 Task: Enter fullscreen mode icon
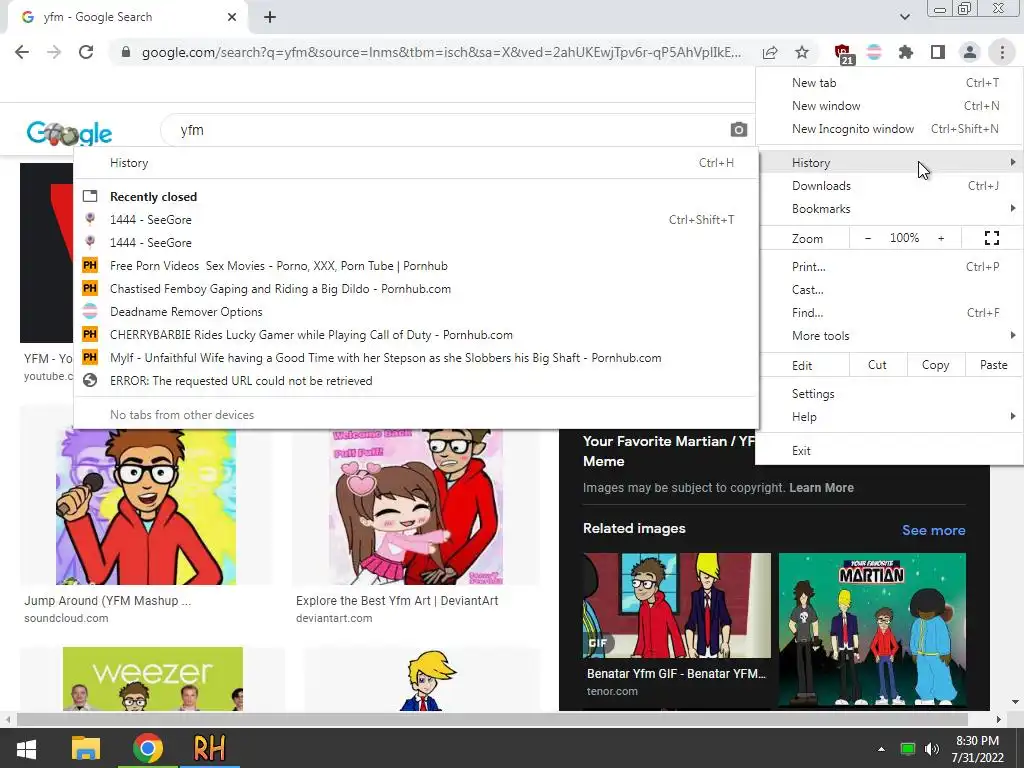point(991,238)
